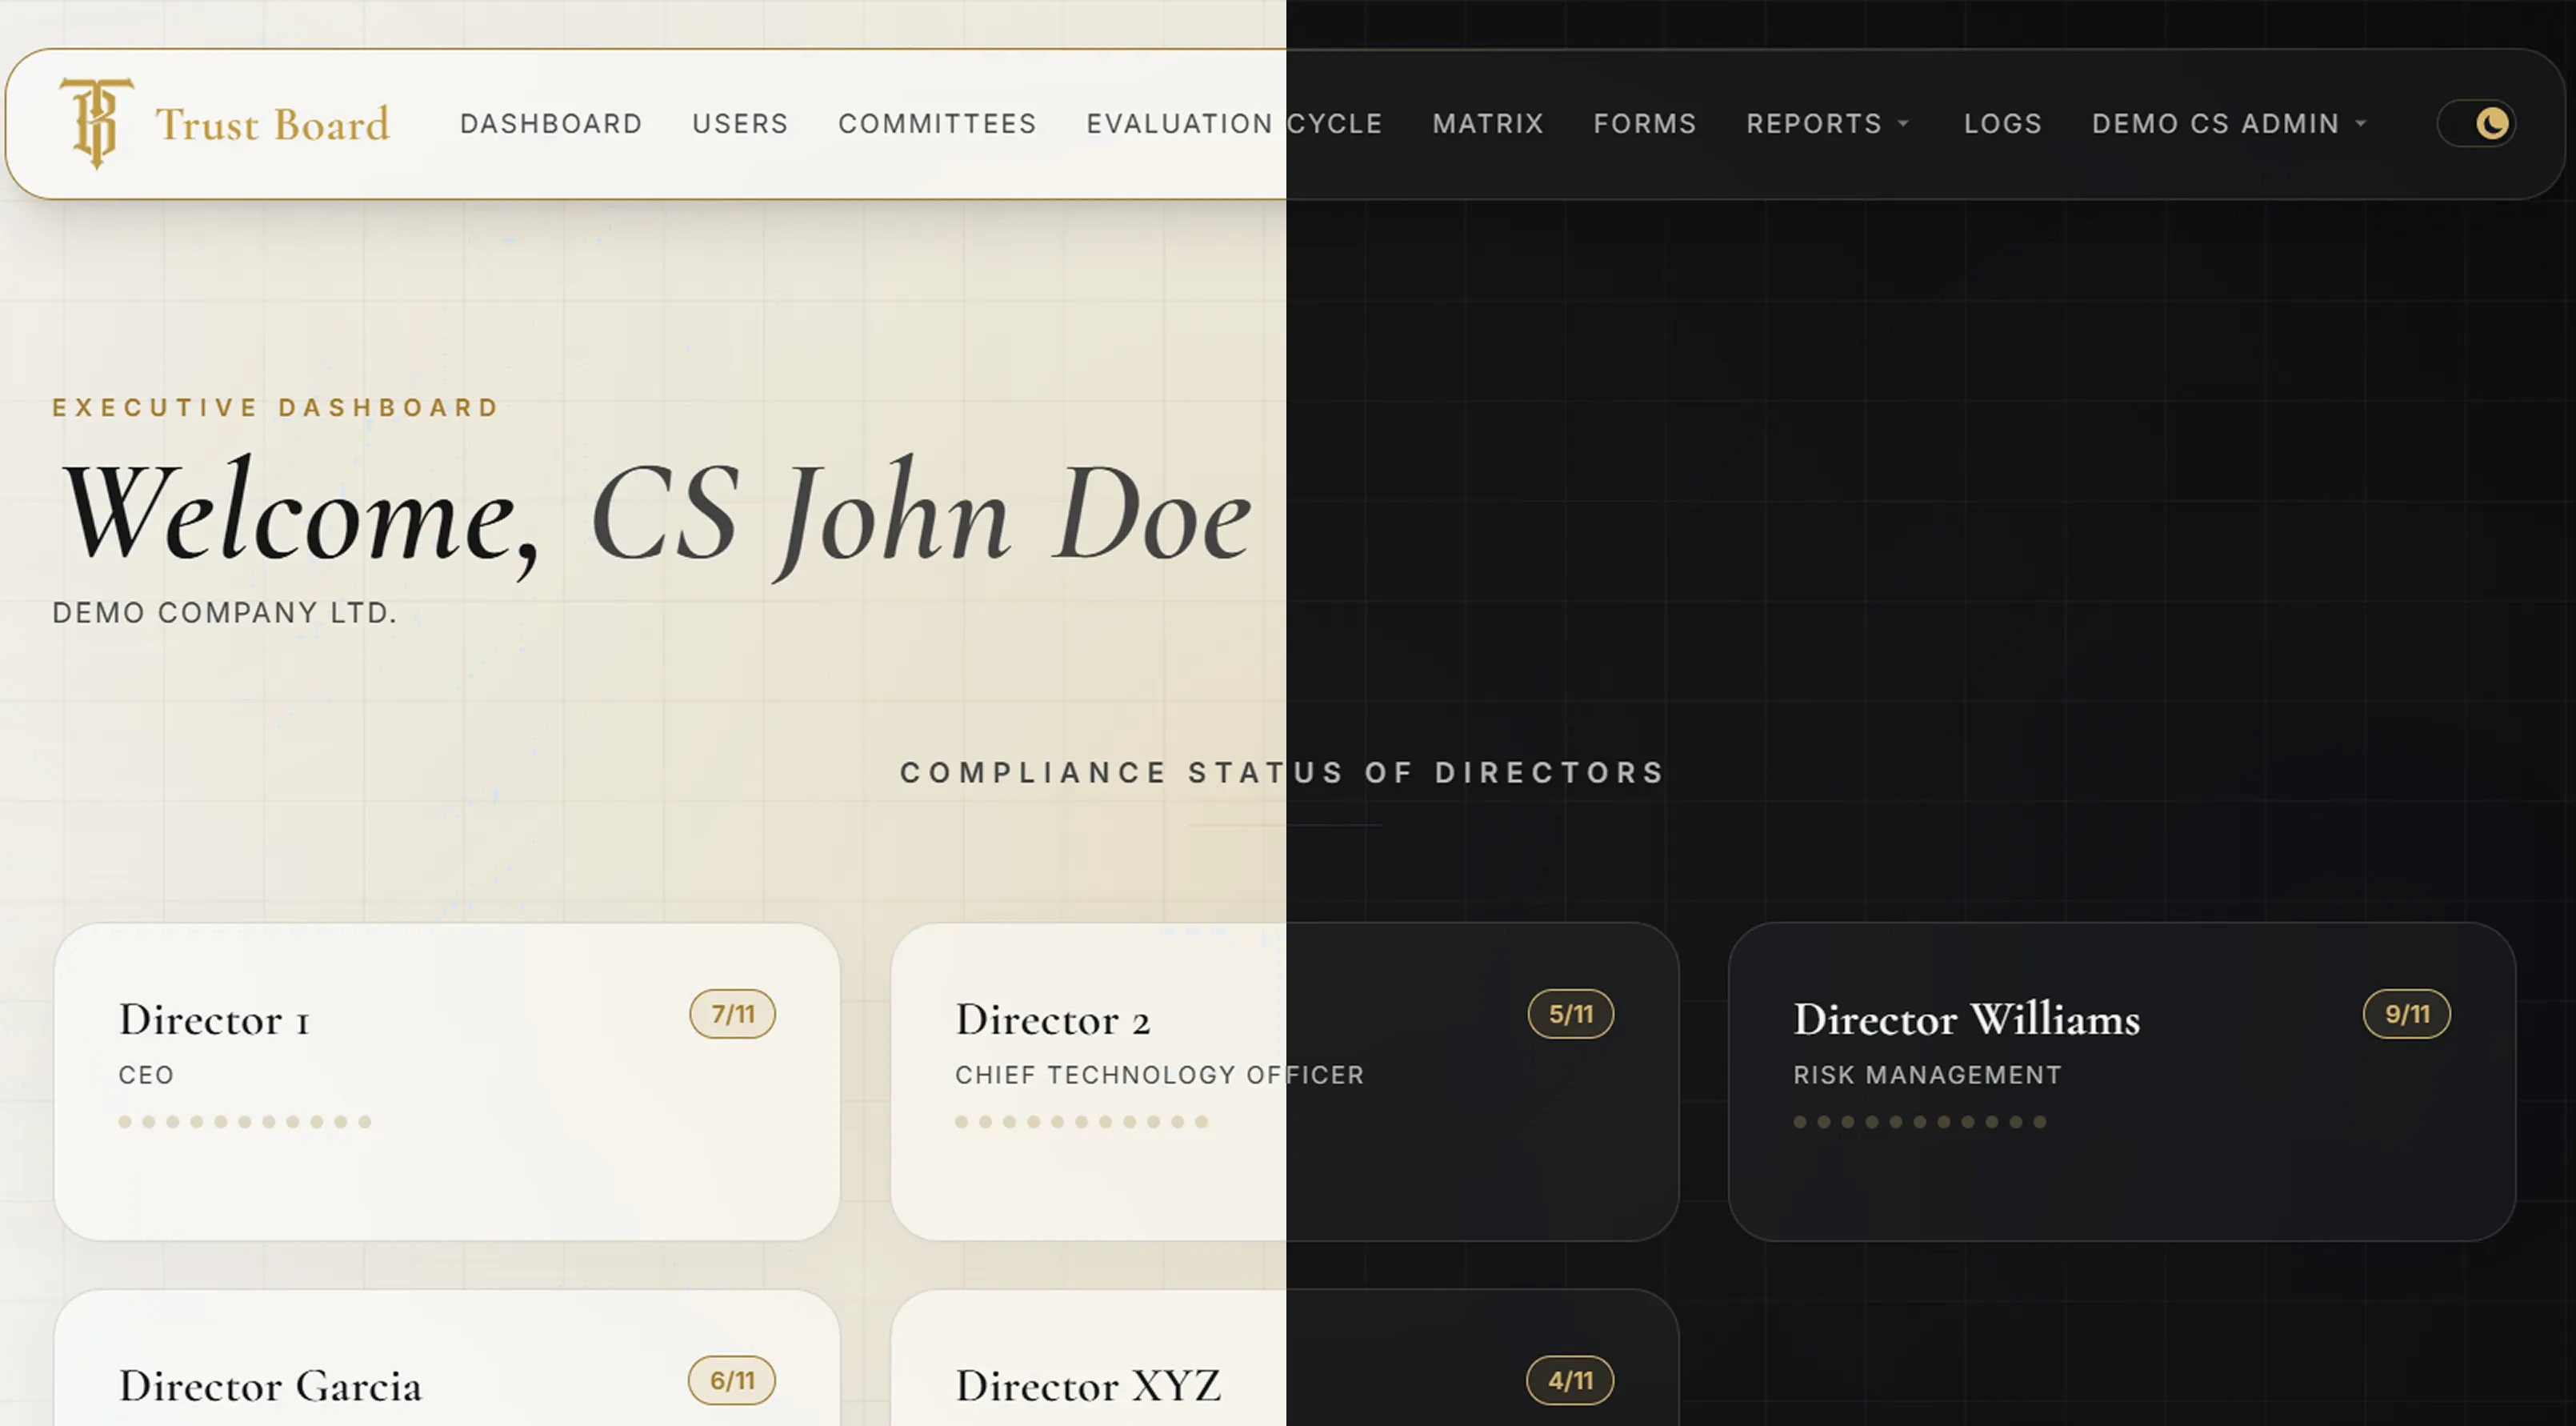Click the Trust Board brand name link
The width and height of the screenshot is (2576, 1426).
[x=272, y=124]
